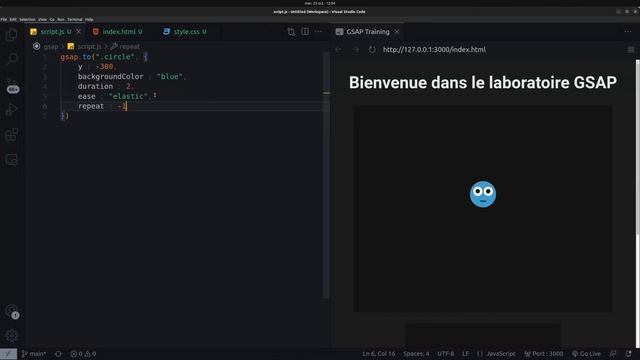Open the File menu
The height and width of the screenshot is (360, 640).
pos(3,19)
